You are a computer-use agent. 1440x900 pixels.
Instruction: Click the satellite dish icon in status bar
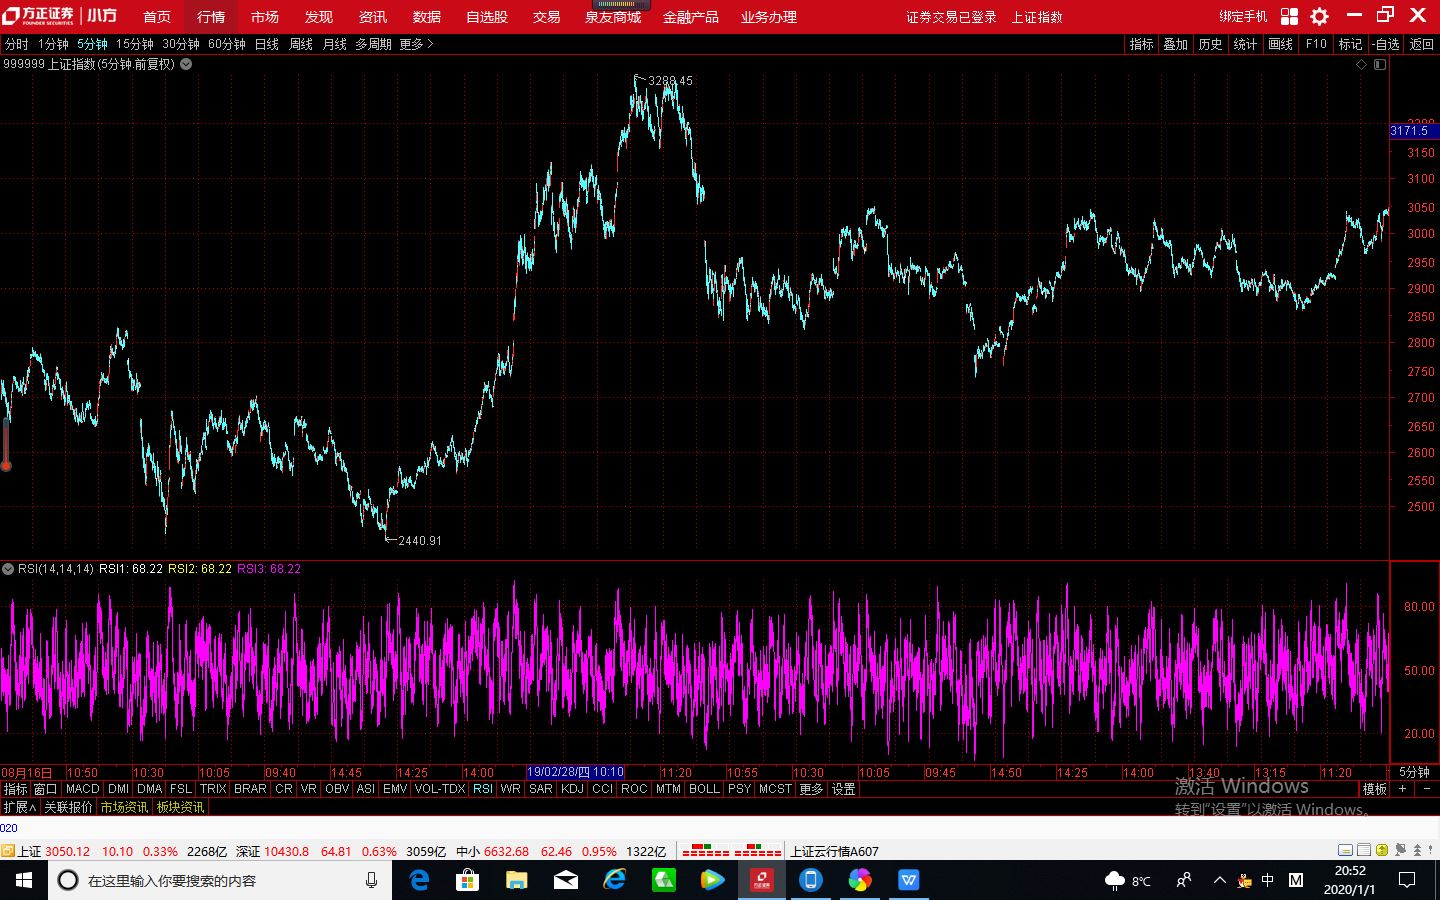click(1399, 850)
